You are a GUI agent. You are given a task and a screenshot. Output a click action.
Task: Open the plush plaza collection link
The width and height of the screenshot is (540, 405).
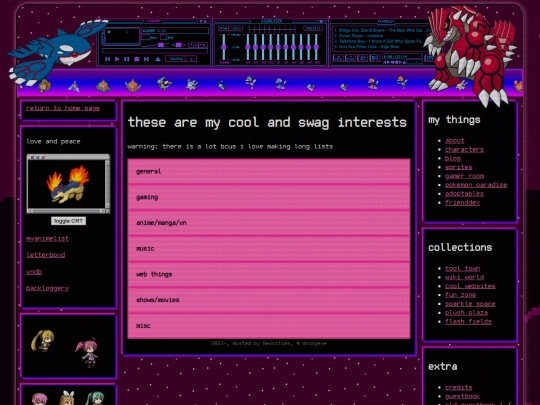click(466, 313)
